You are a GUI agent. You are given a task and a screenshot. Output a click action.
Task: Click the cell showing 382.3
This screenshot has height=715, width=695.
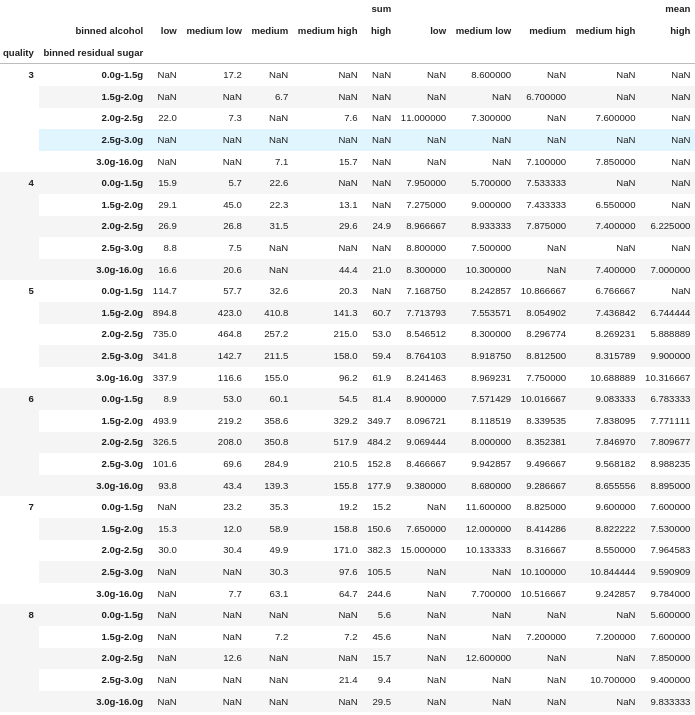pos(379,550)
